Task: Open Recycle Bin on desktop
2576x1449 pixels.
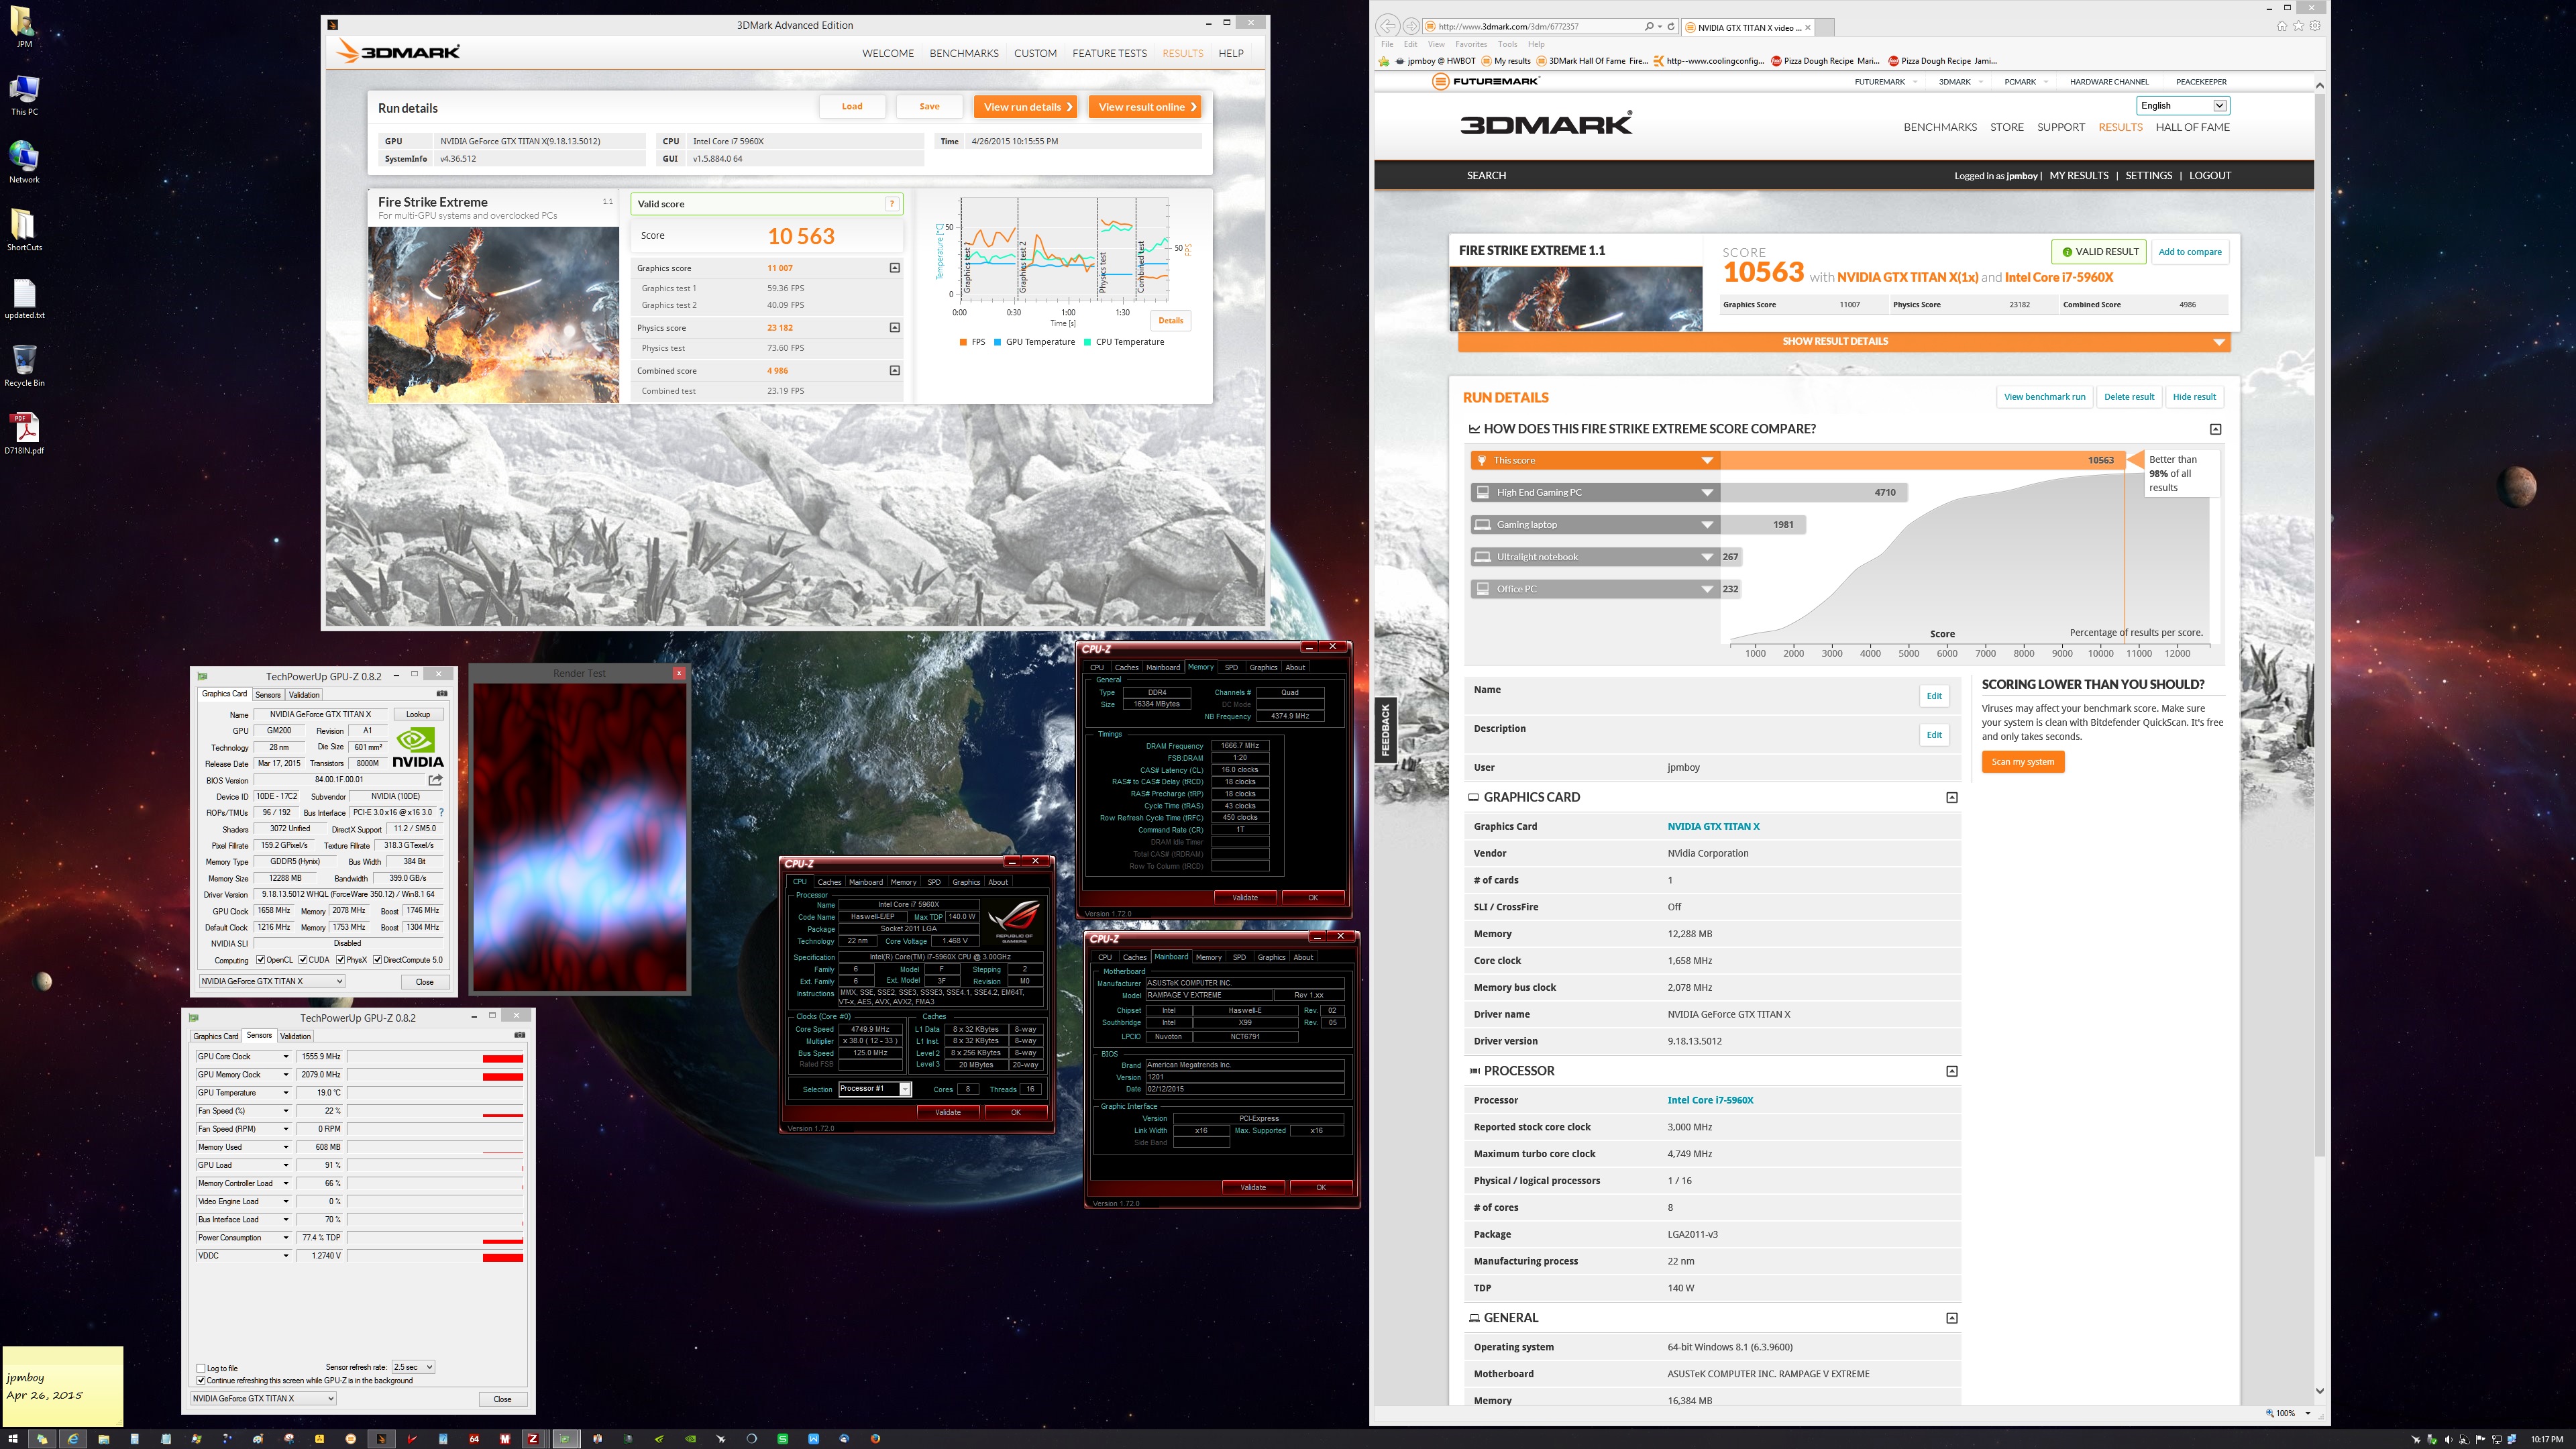Action: pos(24,365)
